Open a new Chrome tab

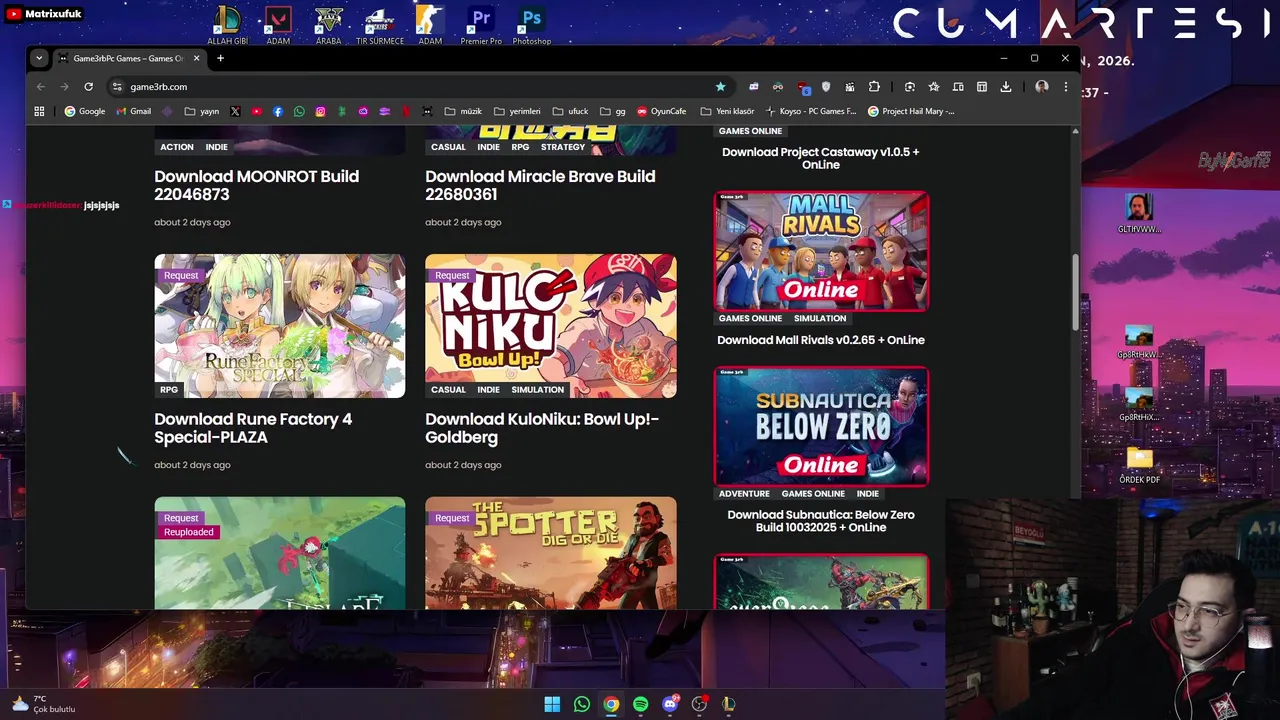220,58
